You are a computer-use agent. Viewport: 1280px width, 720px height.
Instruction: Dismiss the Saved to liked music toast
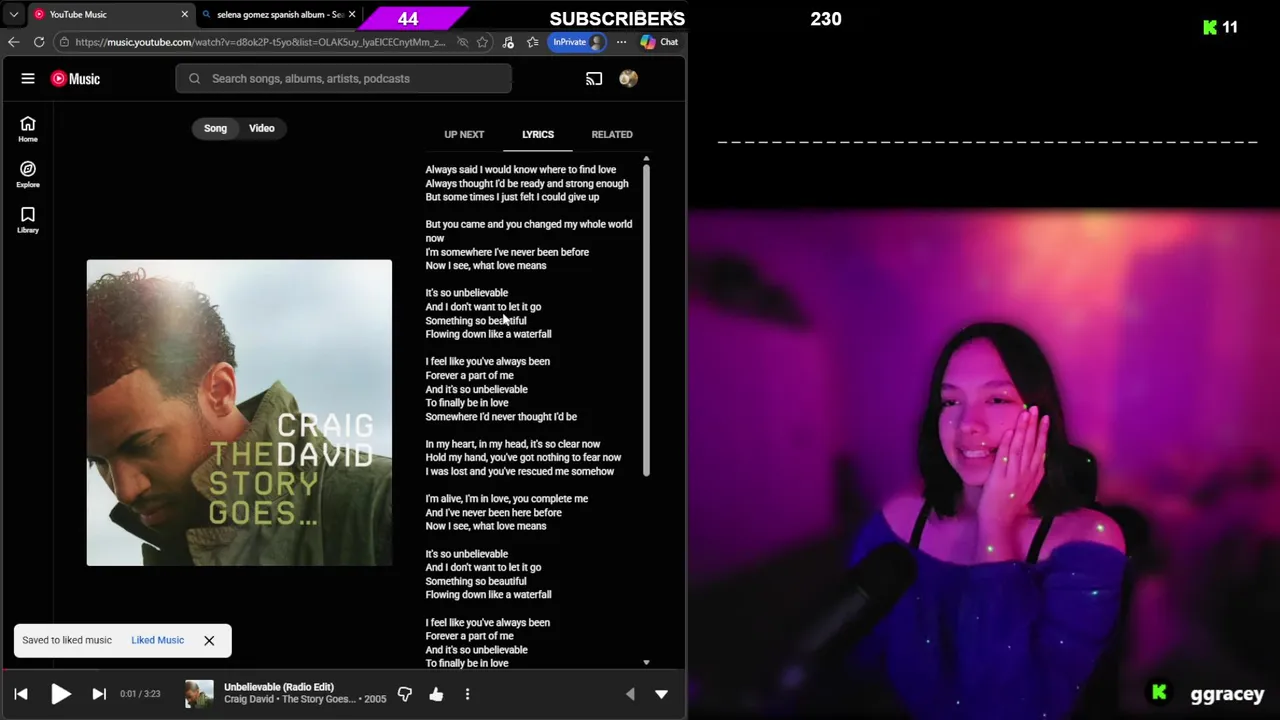coord(209,640)
